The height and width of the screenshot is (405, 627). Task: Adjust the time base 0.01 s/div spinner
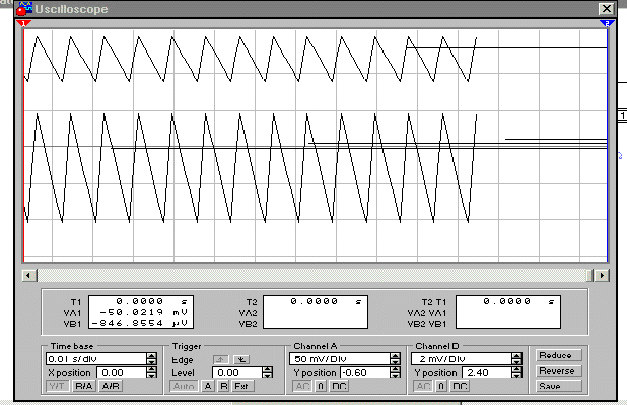[x=152, y=357]
